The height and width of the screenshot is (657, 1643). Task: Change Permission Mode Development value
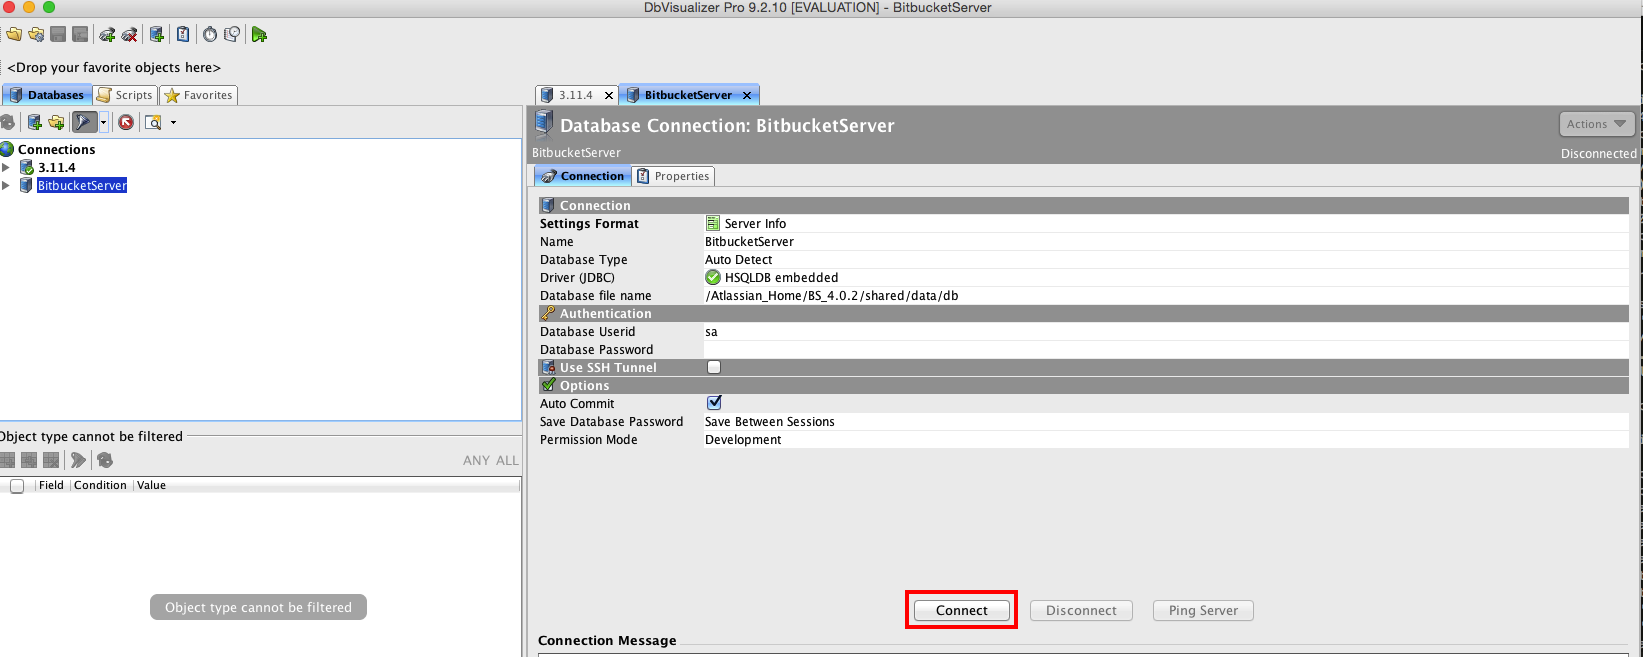1166,439
